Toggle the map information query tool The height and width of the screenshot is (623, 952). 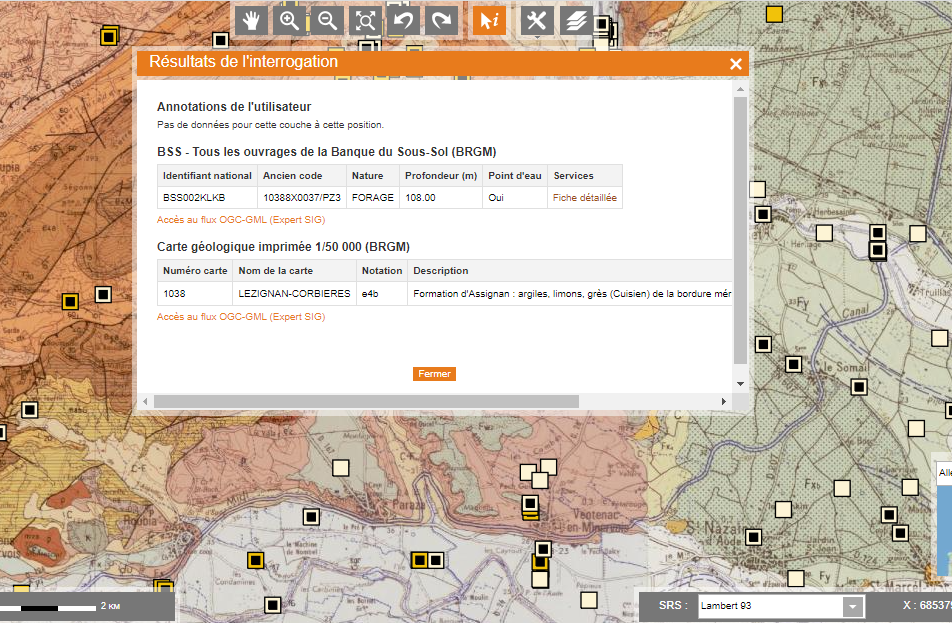[x=489, y=21]
